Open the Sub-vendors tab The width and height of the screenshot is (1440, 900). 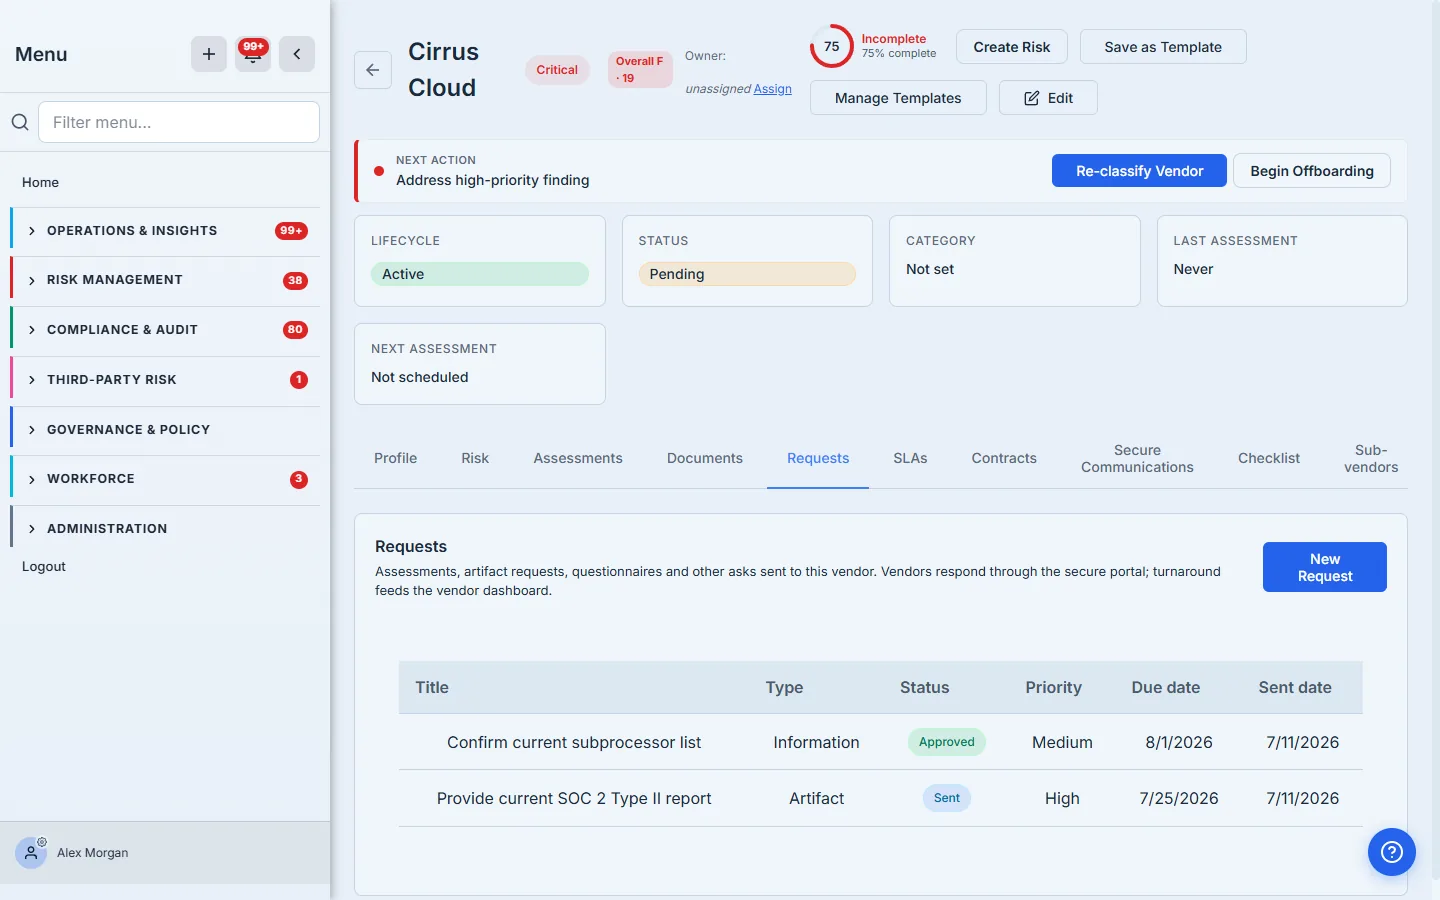1371,459
